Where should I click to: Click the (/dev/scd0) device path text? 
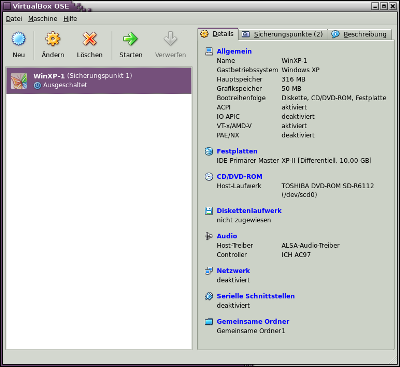click(x=299, y=195)
